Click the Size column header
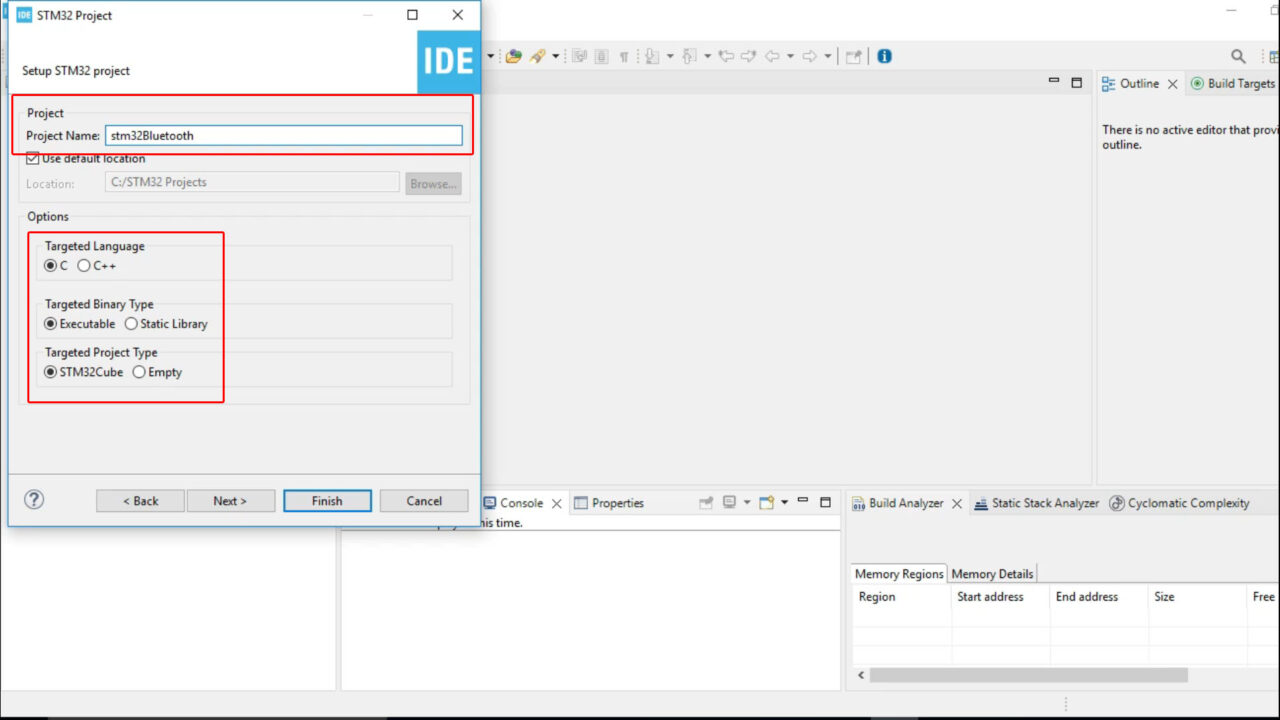The image size is (1280, 720). tap(1197, 597)
